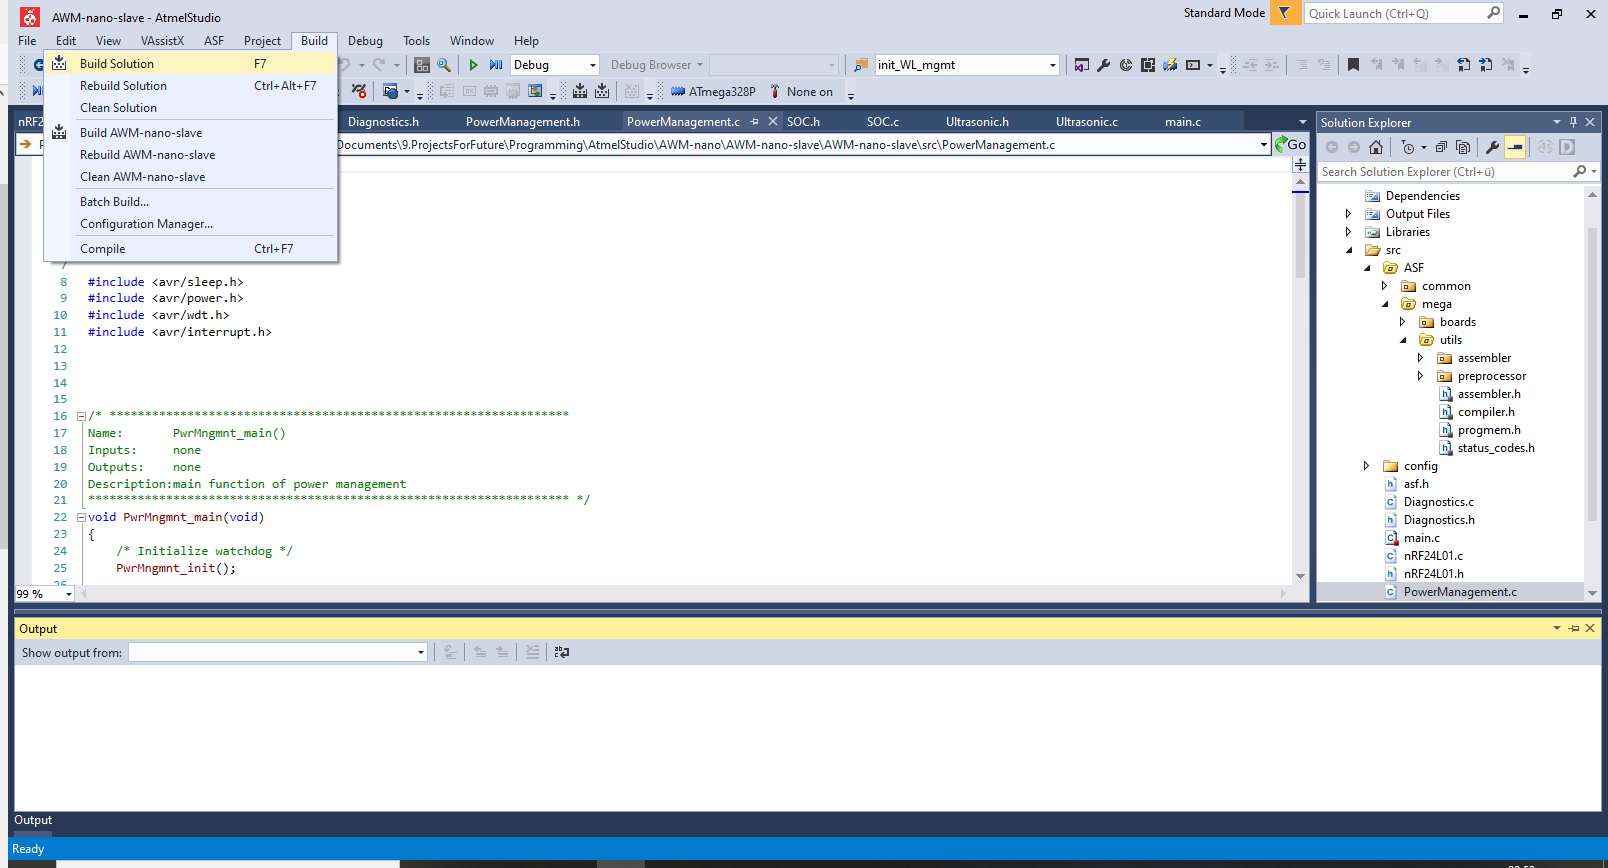1608x868 pixels.
Task: Click the 'None on' debugger tool icon
Action: (x=774, y=92)
